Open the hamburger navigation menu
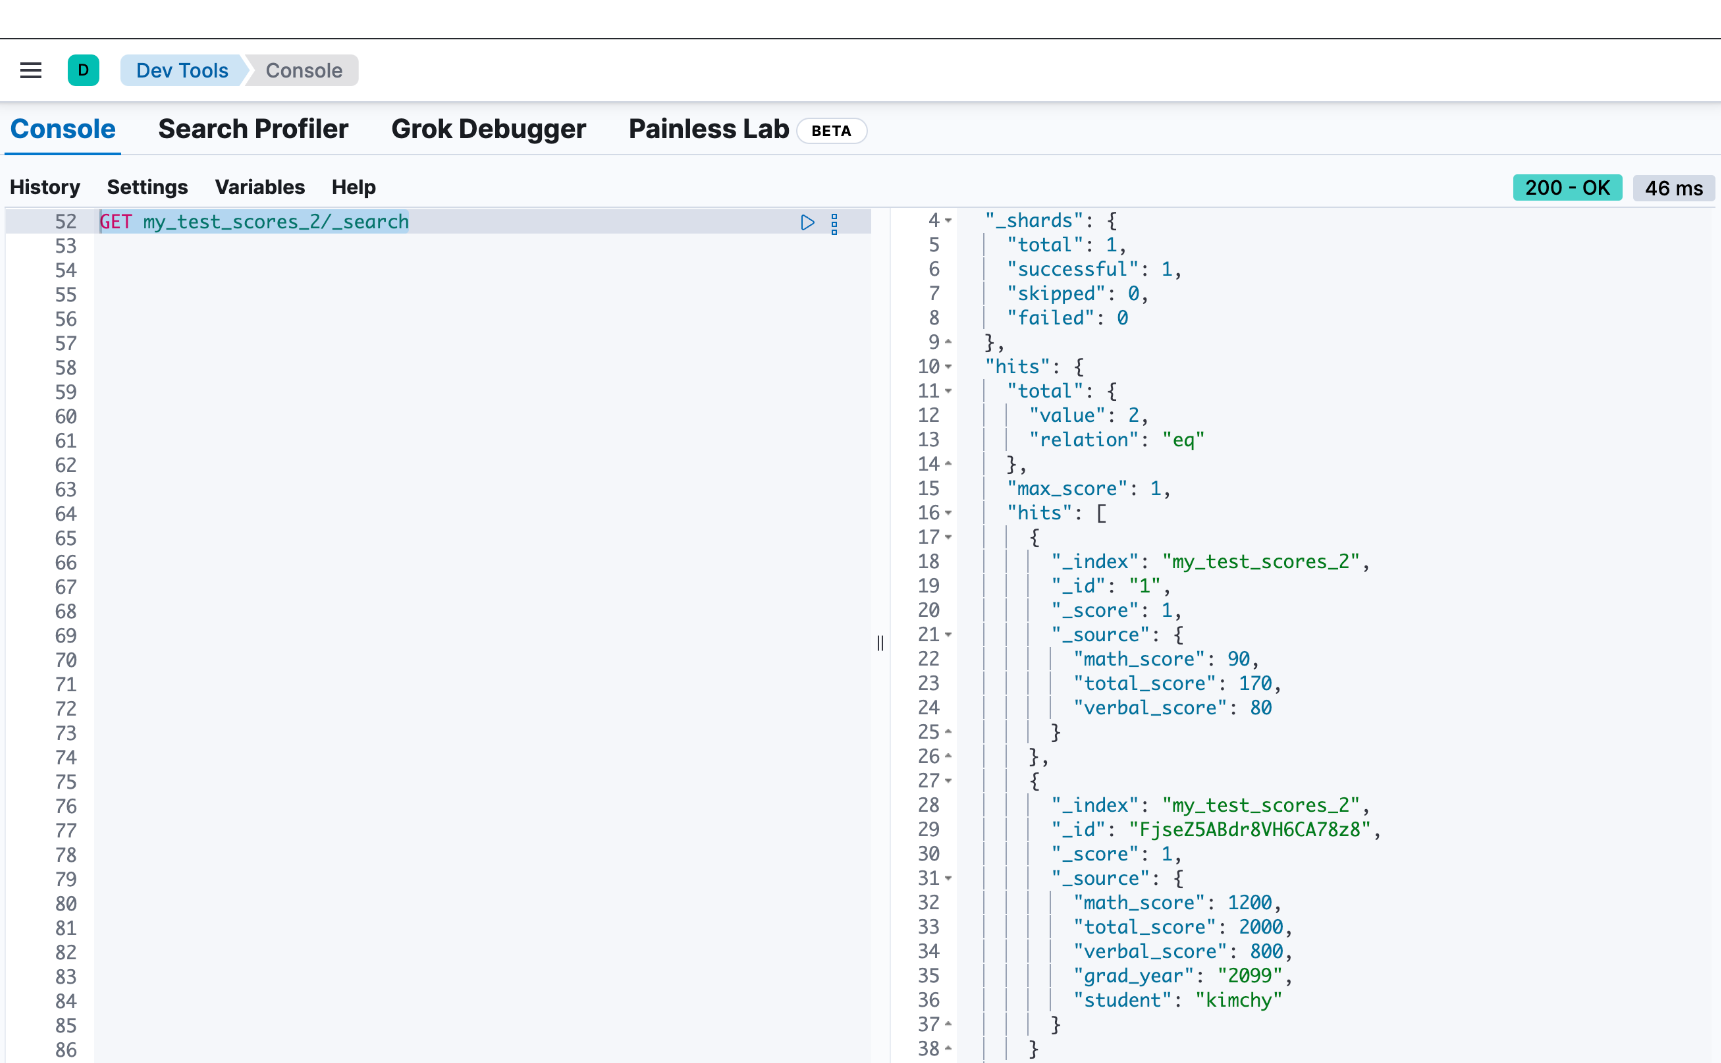The height and width of the screenshot is (1063, 1721). (x=31, y=70)
